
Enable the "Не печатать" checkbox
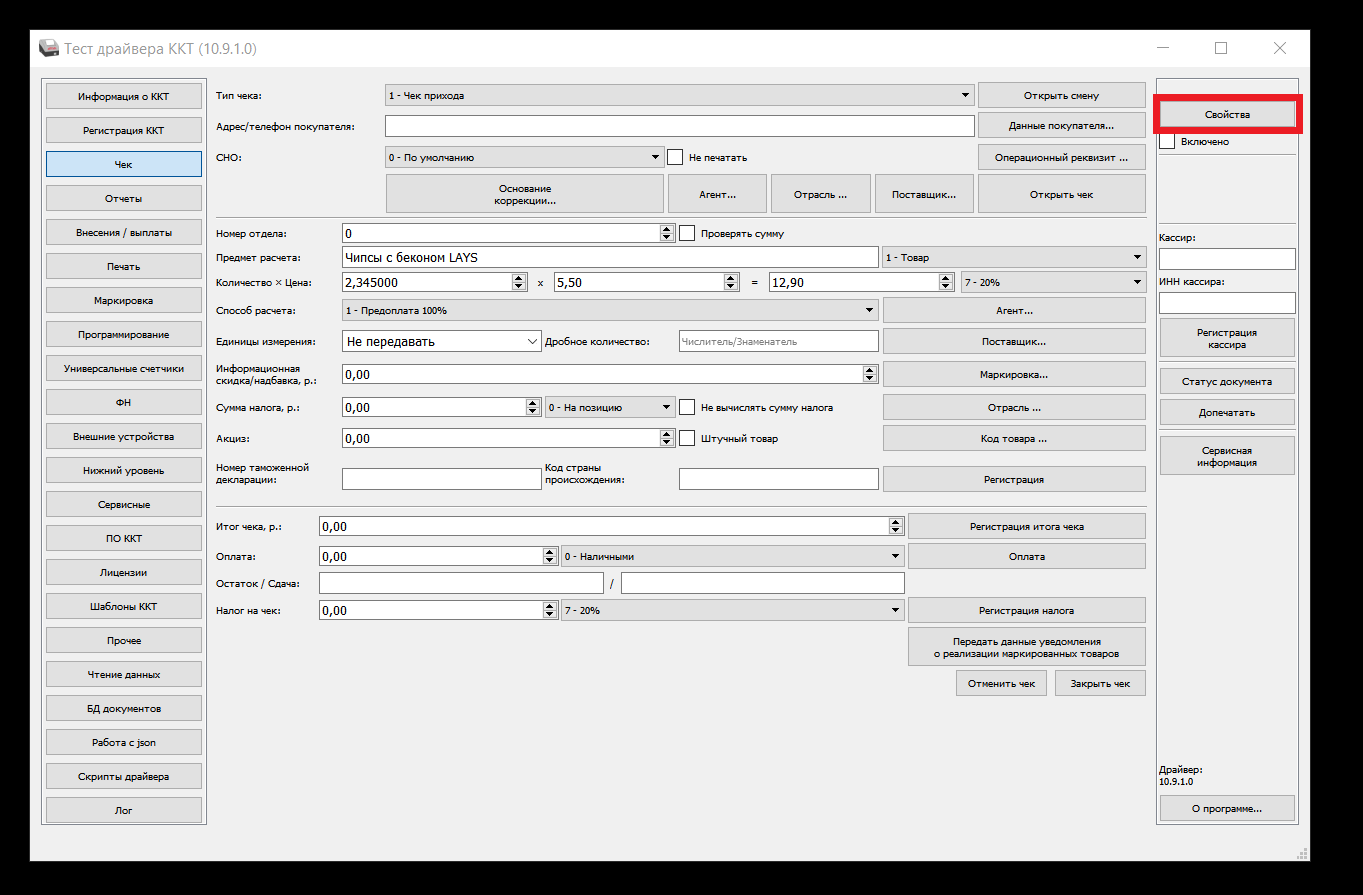coord(675,157)
